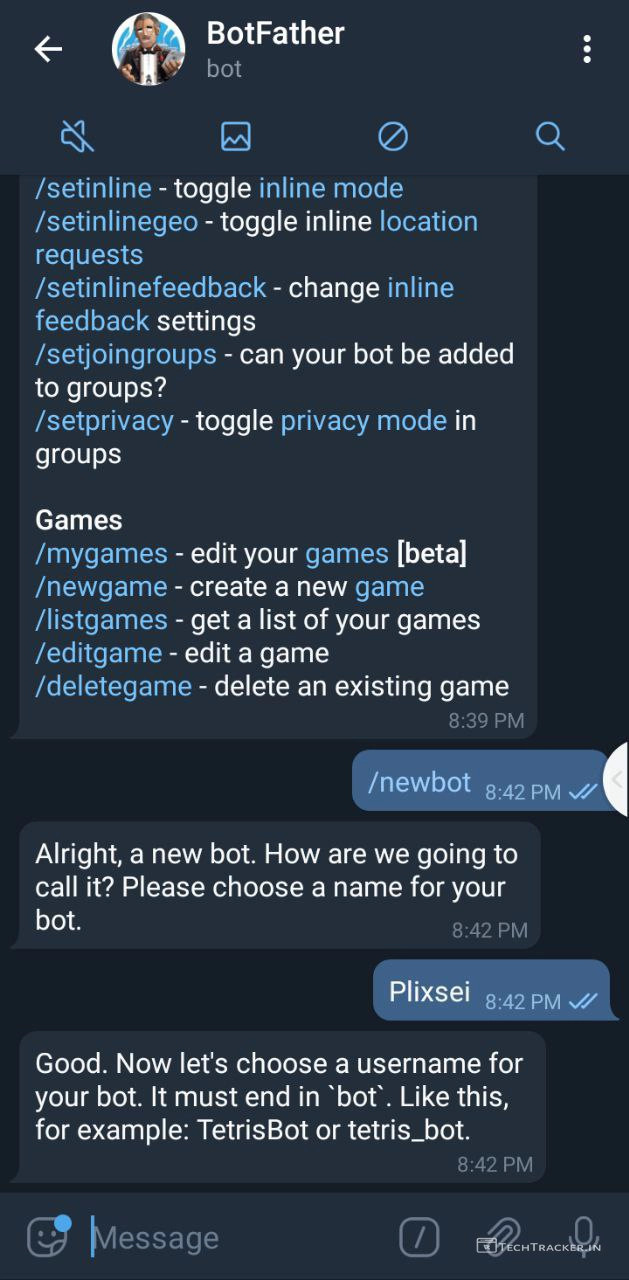Open the BotFather chat title
Viewport: 629px width, 1280px height.
pos(275,34)
